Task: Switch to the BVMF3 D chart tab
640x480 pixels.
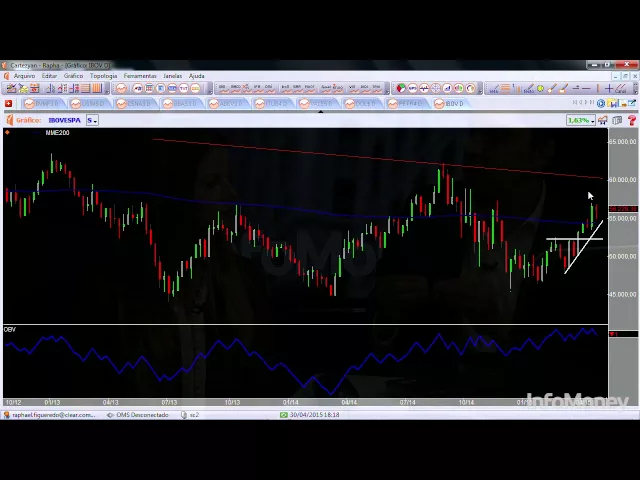Action: [42, 104]
